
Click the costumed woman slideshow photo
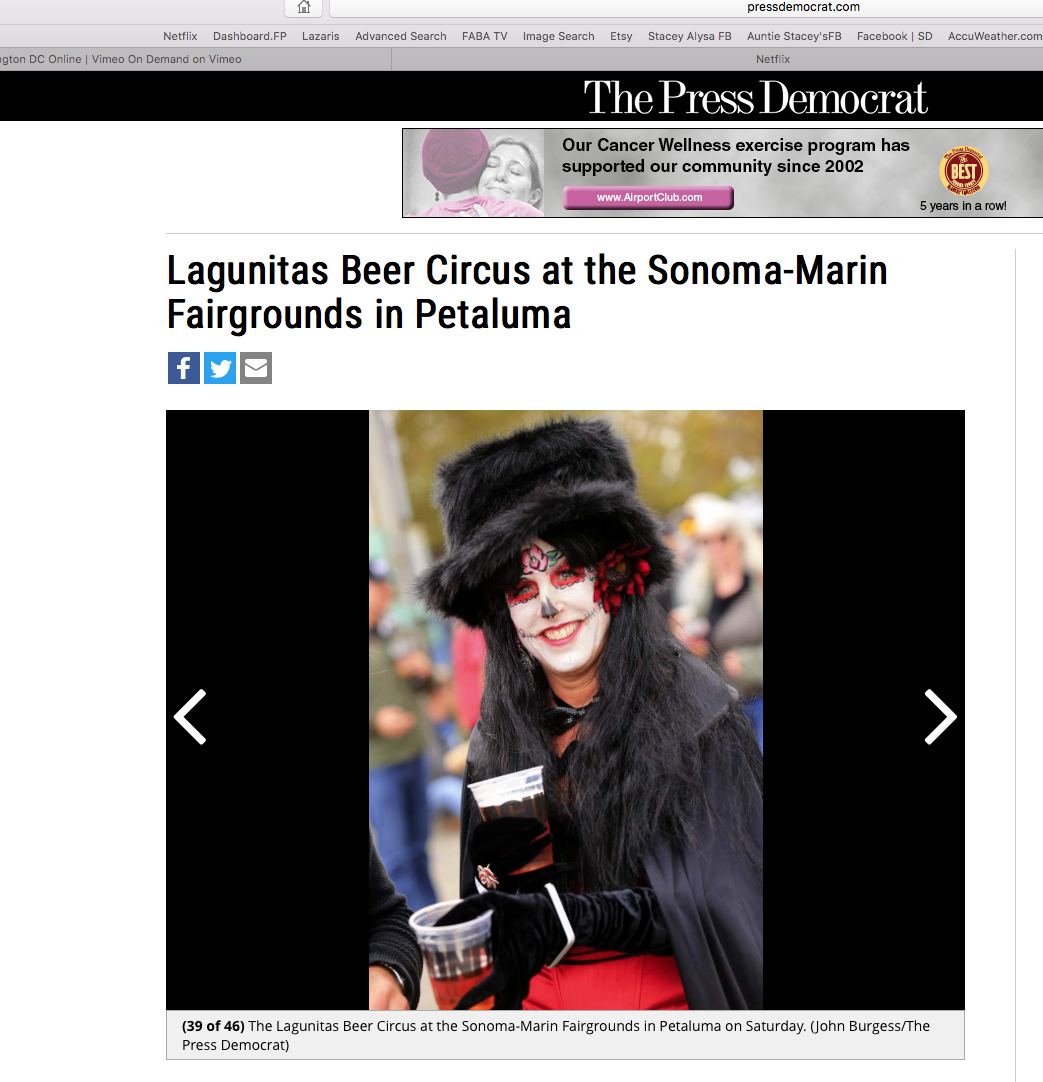click(565, 710)
